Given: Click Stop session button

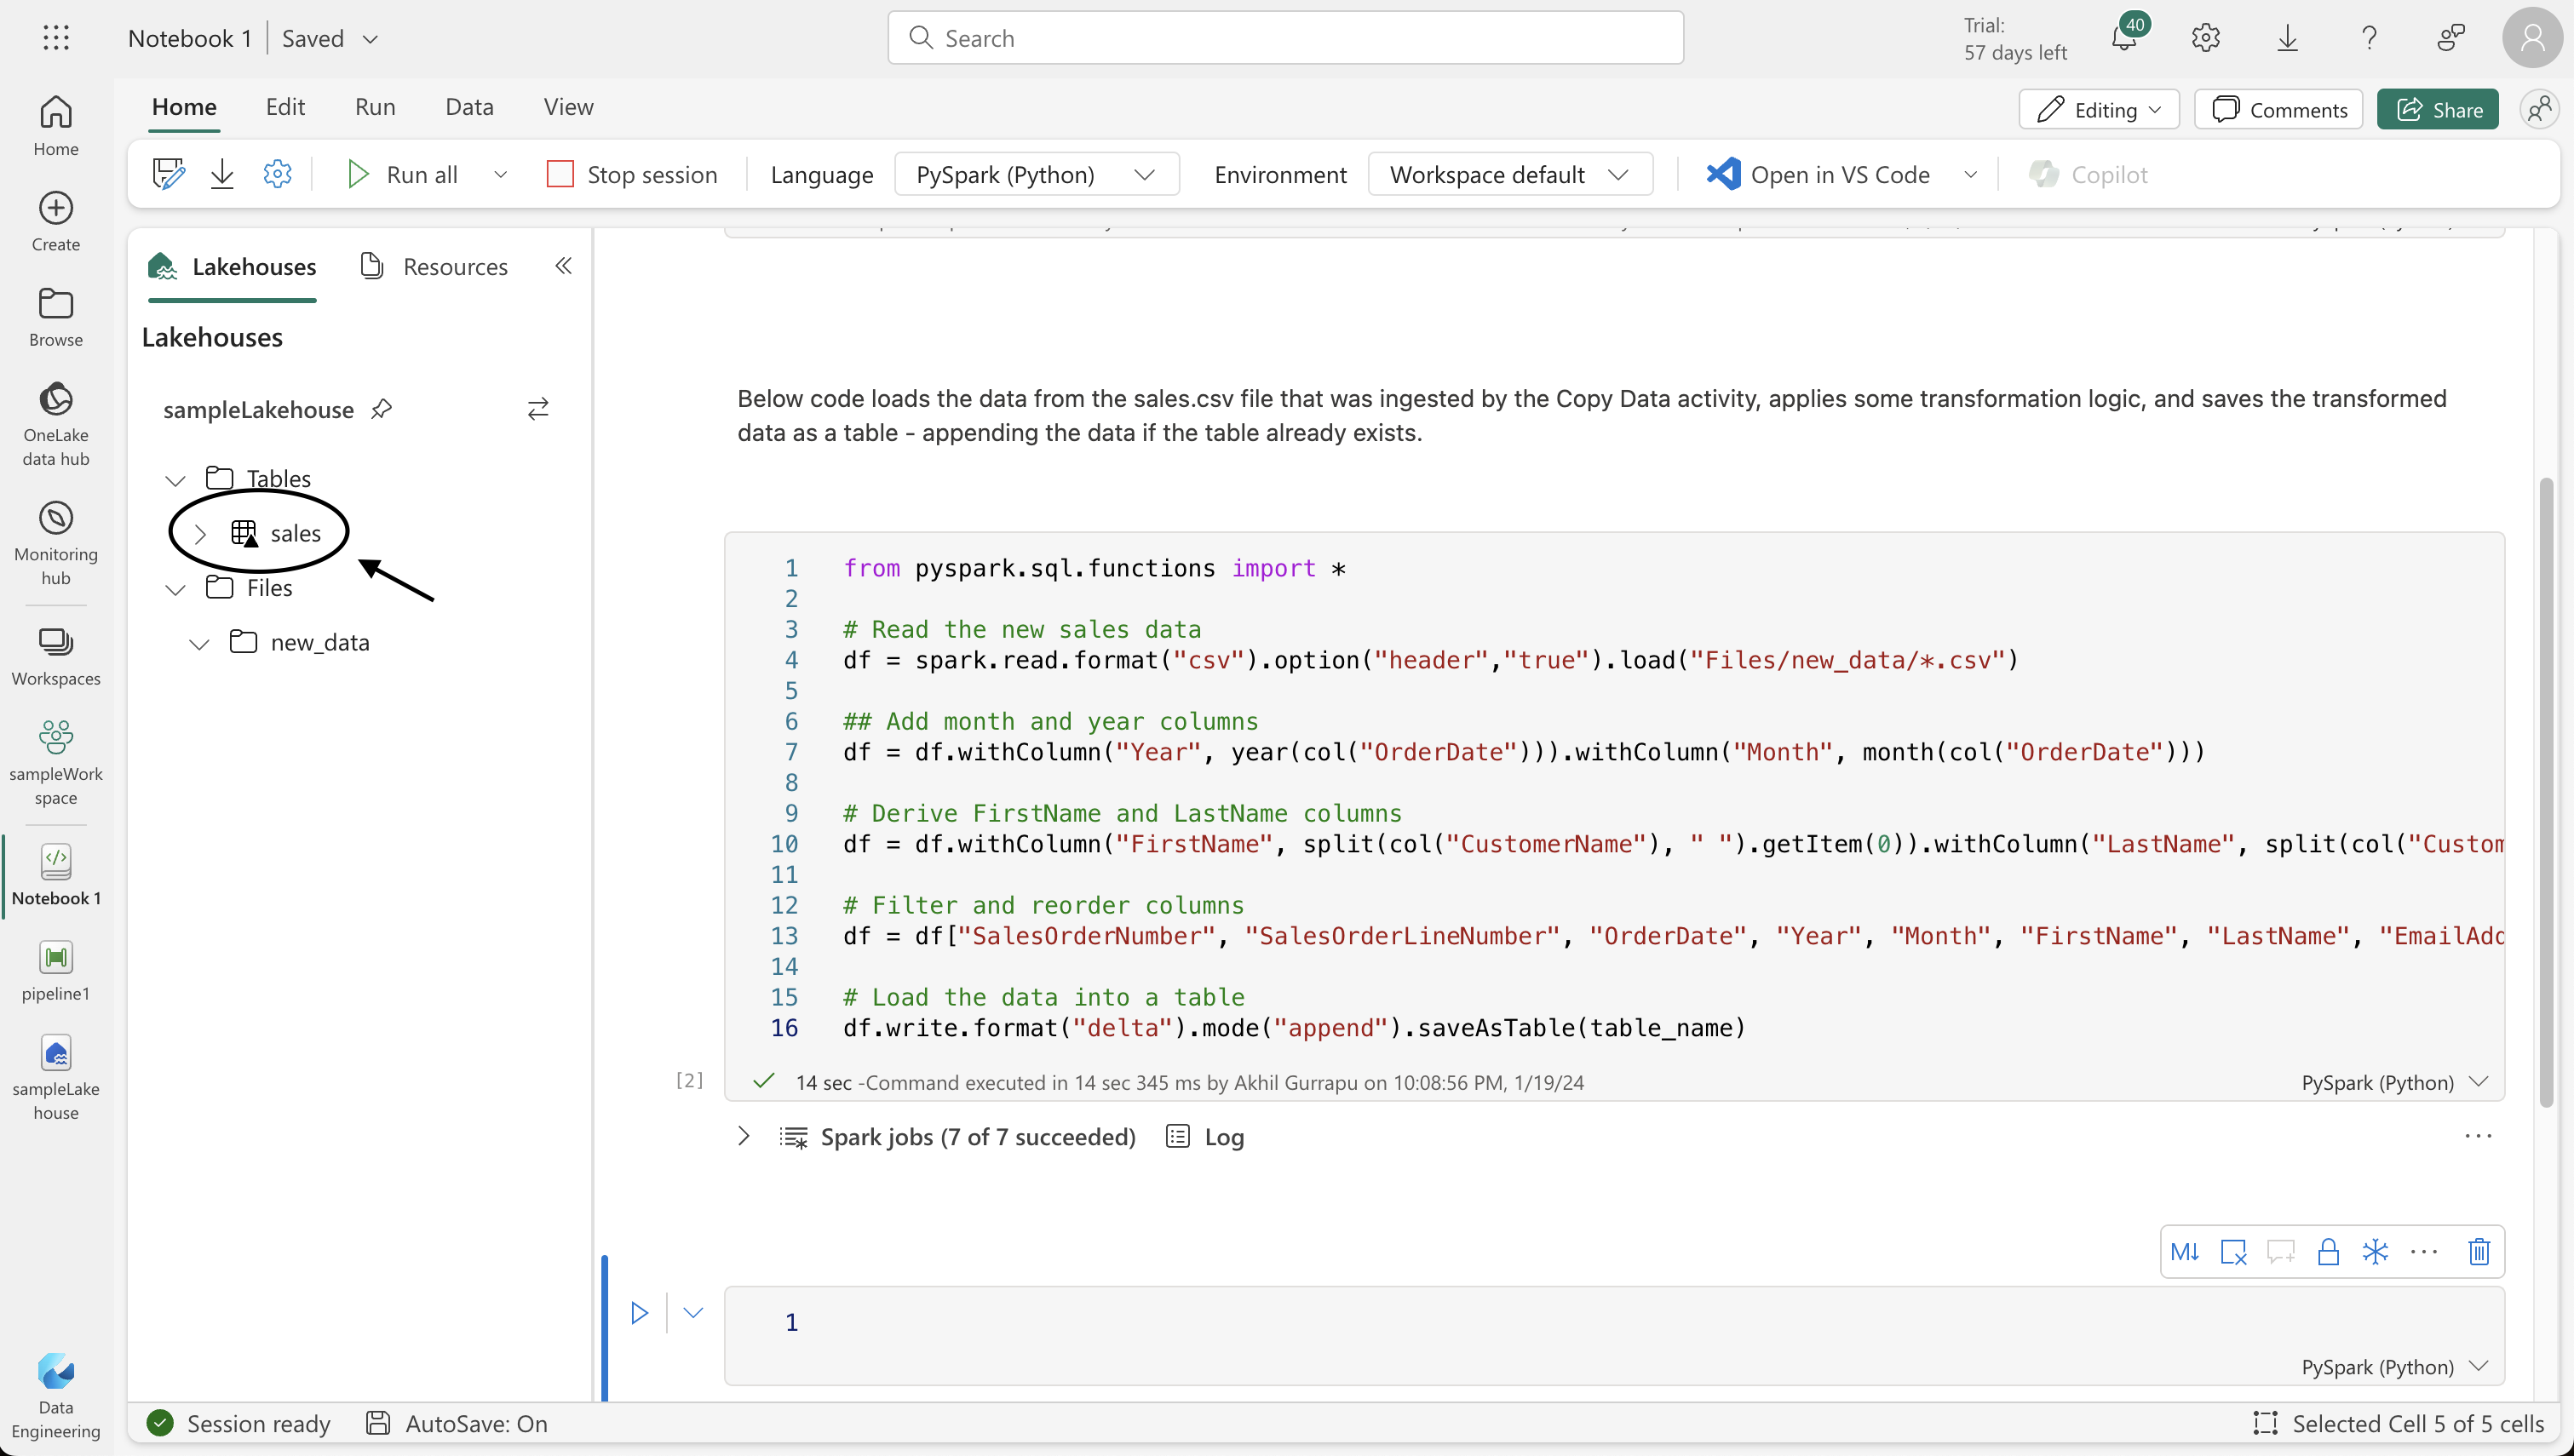Looking at the screenshot, I should pyautogui.click(x=632, y=174).
